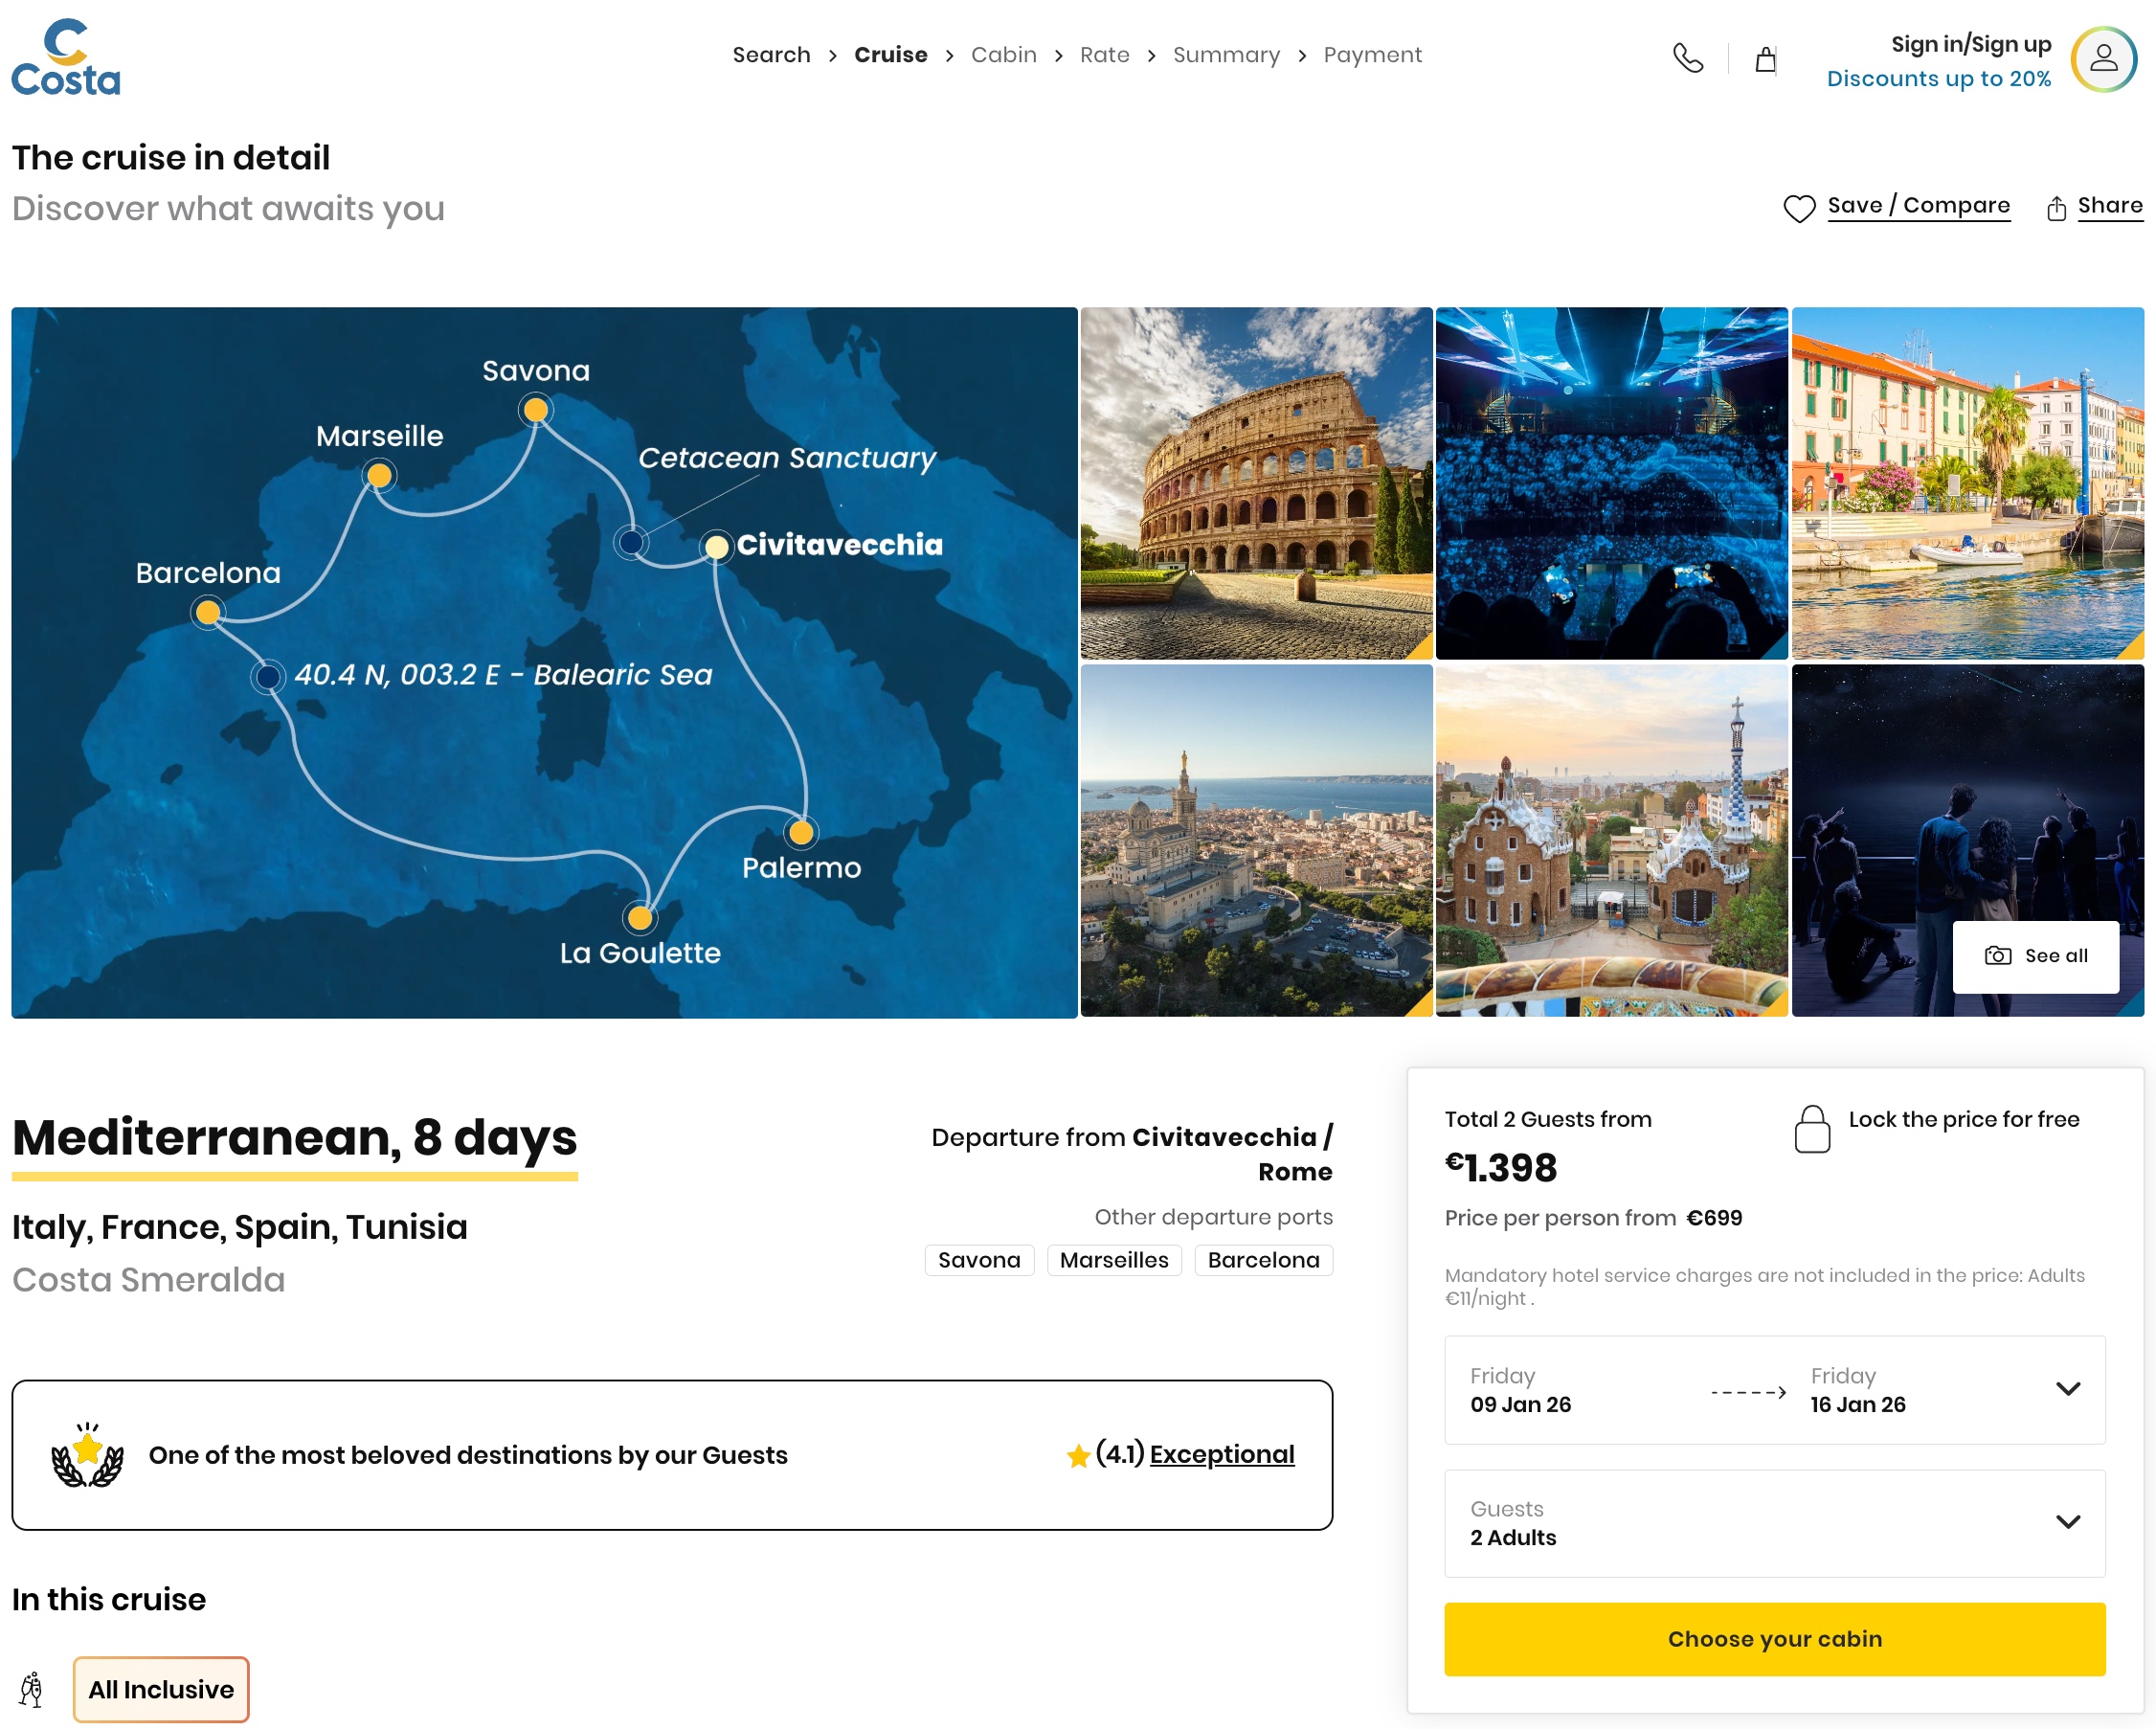Viewport: 2156px width, 1729px height.
Task: Expand the cruise dates dropdown
Action: pos(2067,1389)
